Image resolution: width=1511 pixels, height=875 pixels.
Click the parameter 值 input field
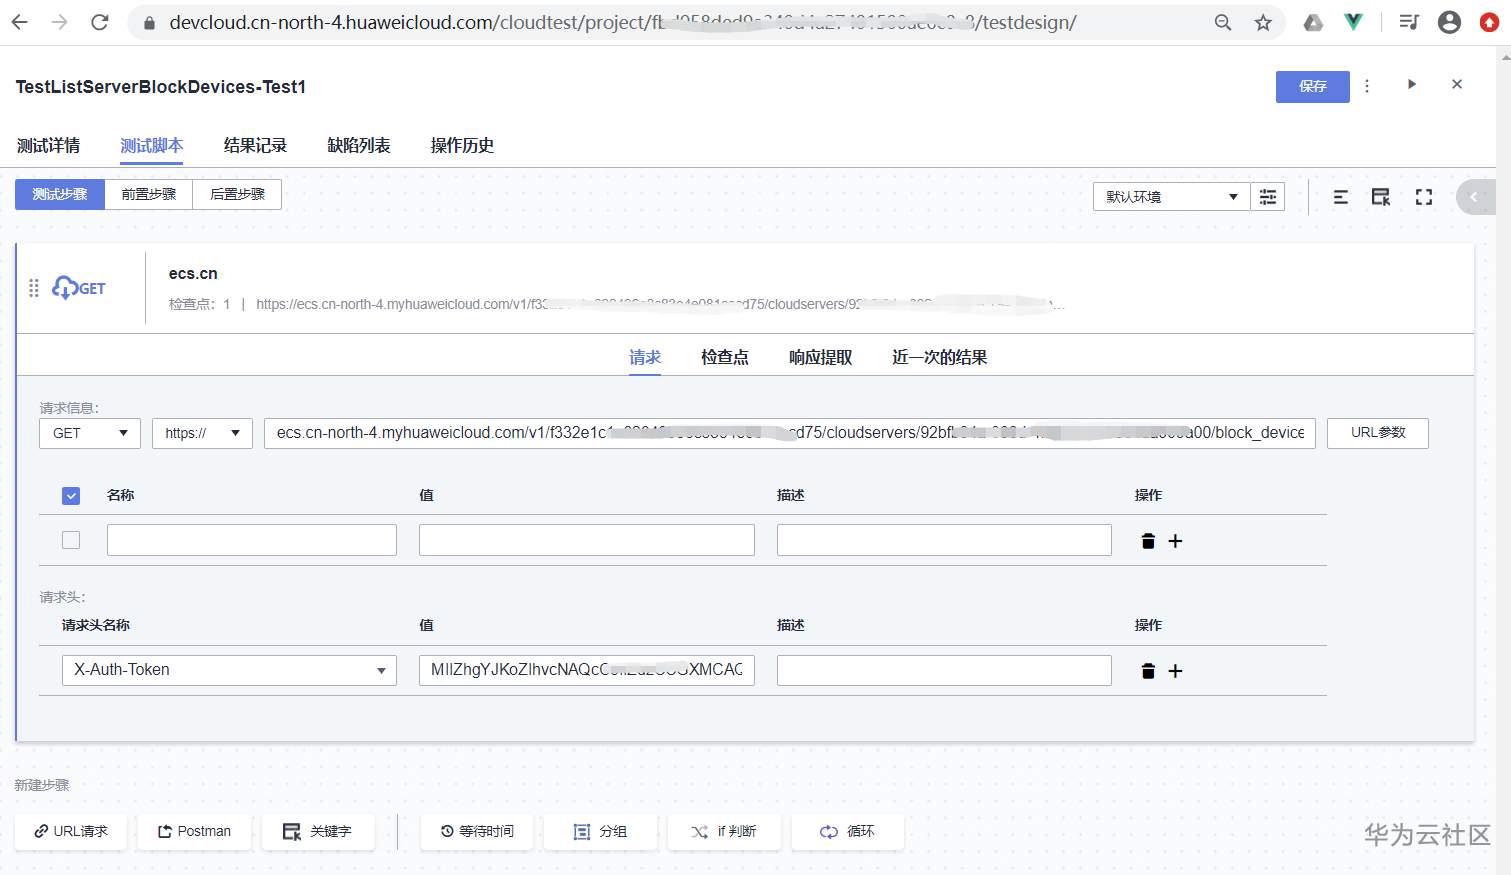pos(587,540)
